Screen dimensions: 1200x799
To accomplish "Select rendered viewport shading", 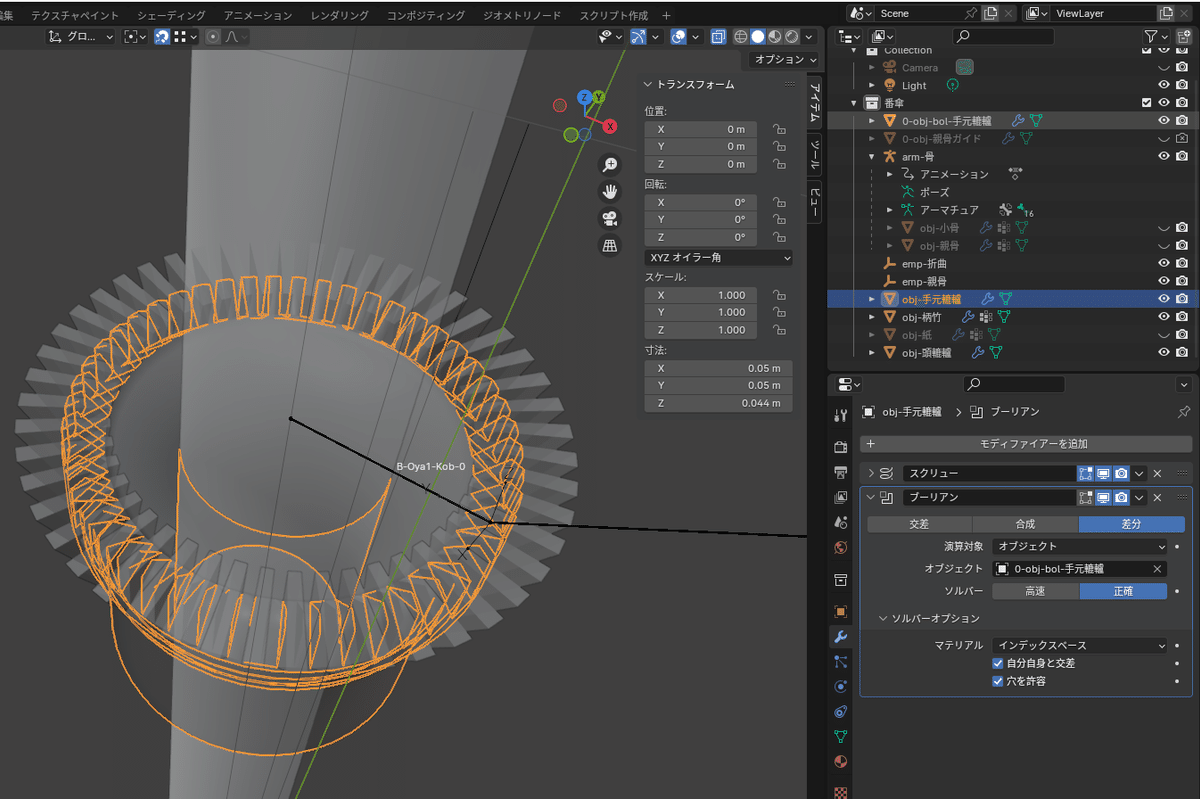I will click(x=792, y=36).
